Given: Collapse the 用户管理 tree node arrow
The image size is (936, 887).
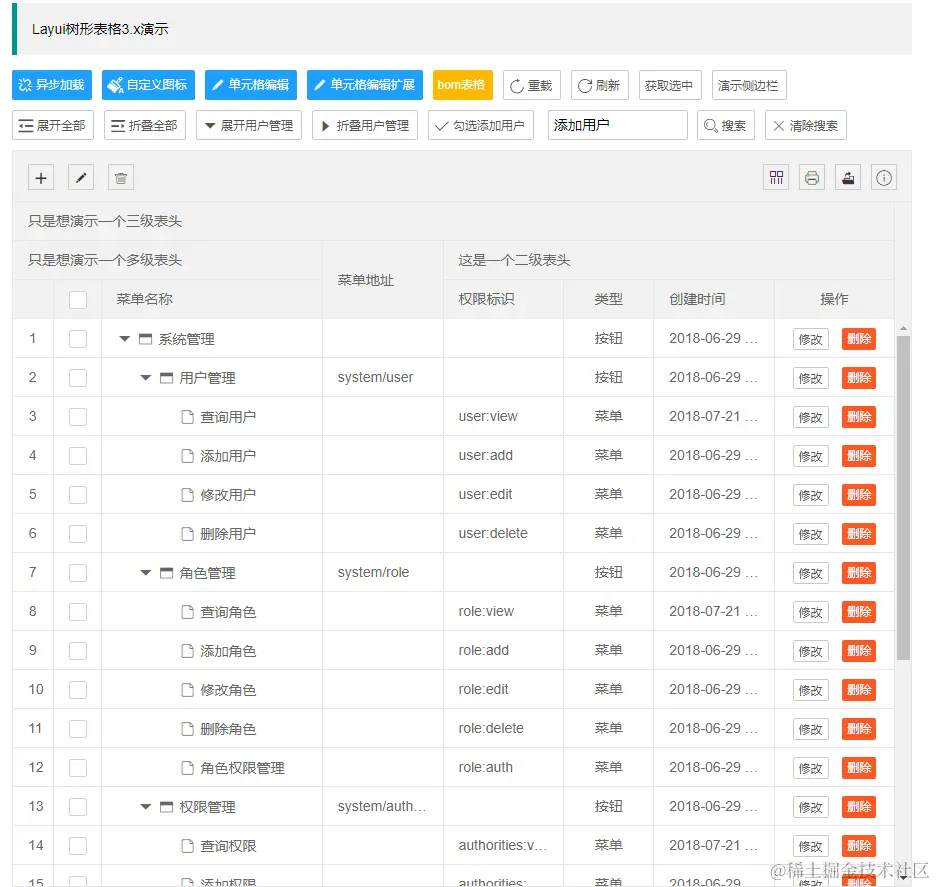Looking at the screenshot, I should pos(146,377).
